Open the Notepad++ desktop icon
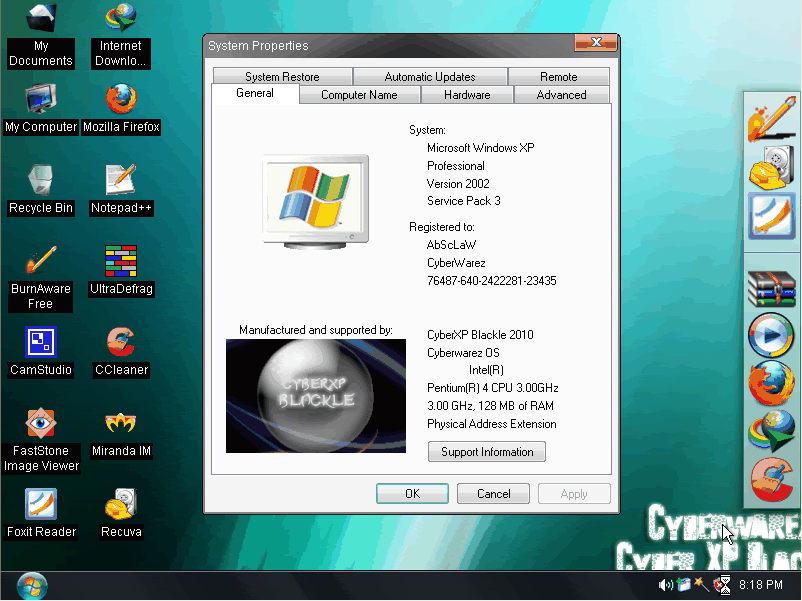This screenshot has height=601, width=802. pos(121,190)
